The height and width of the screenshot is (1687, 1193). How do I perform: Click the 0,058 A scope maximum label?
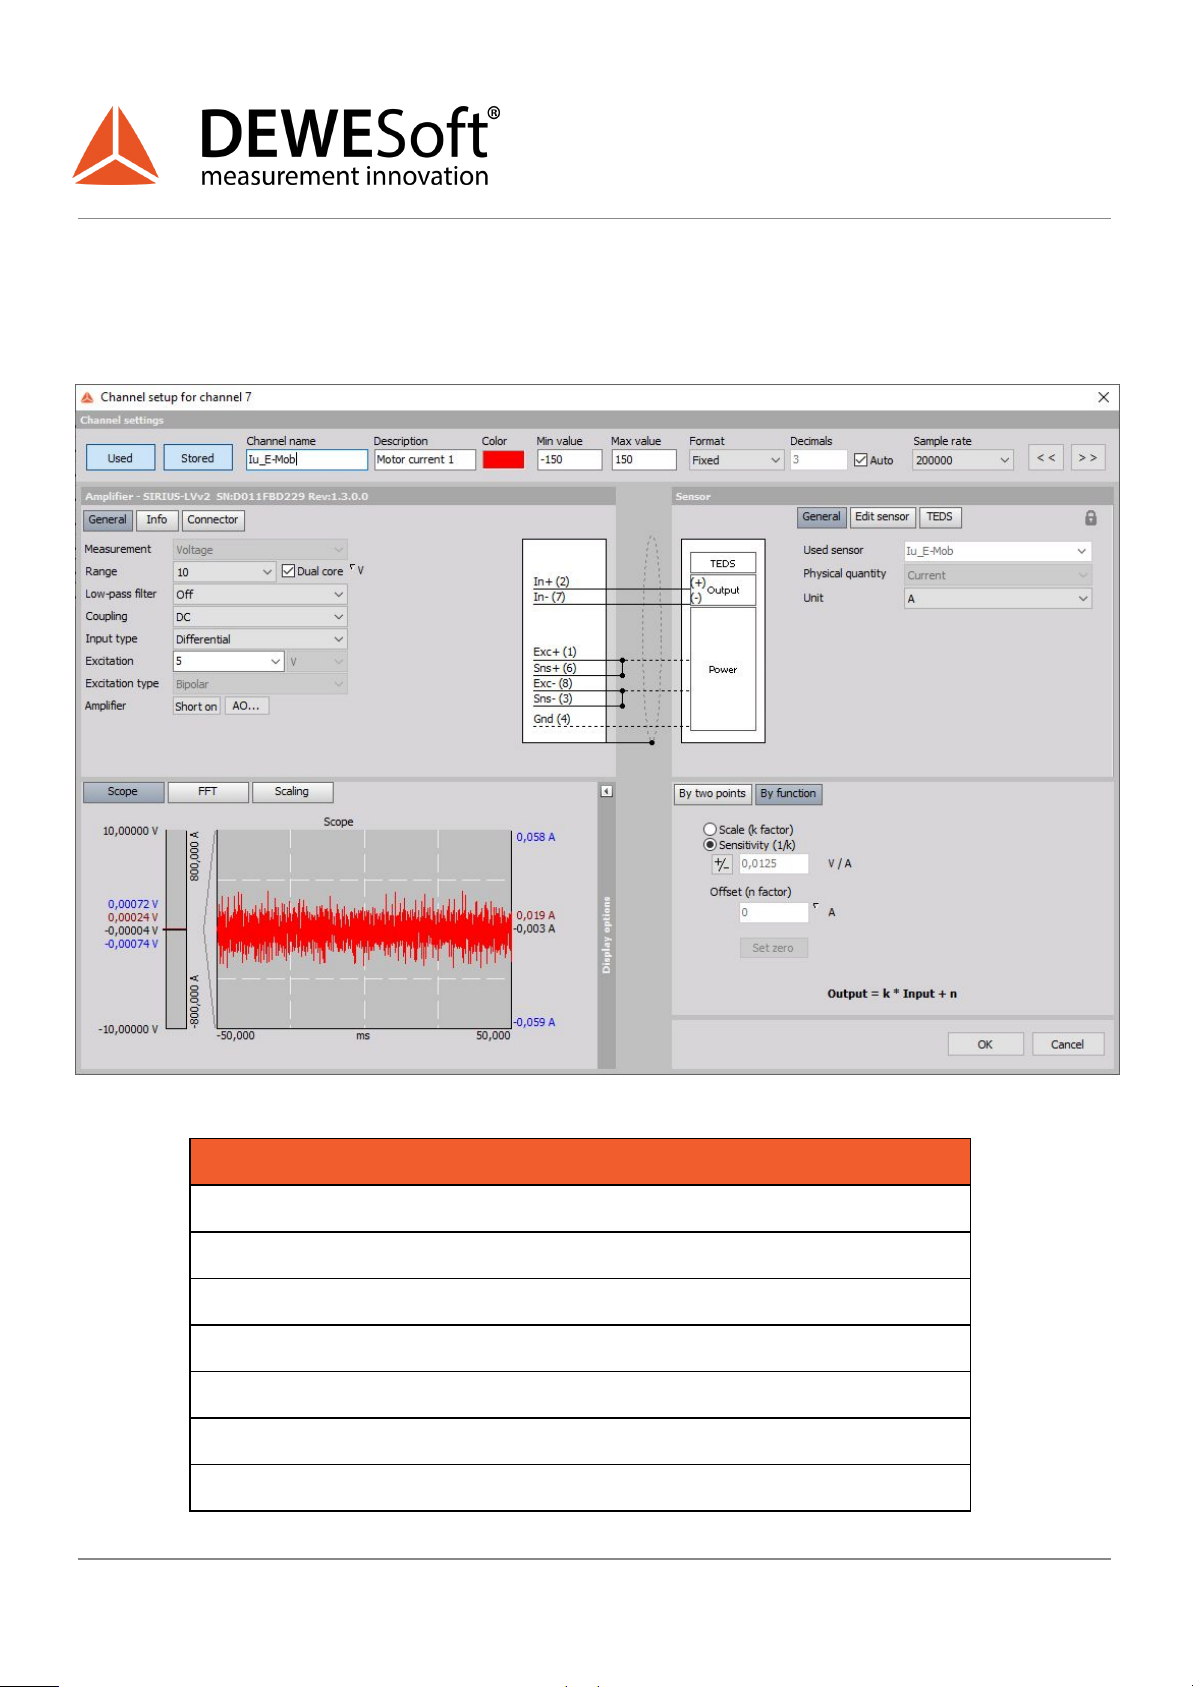(x=535, y=837)
